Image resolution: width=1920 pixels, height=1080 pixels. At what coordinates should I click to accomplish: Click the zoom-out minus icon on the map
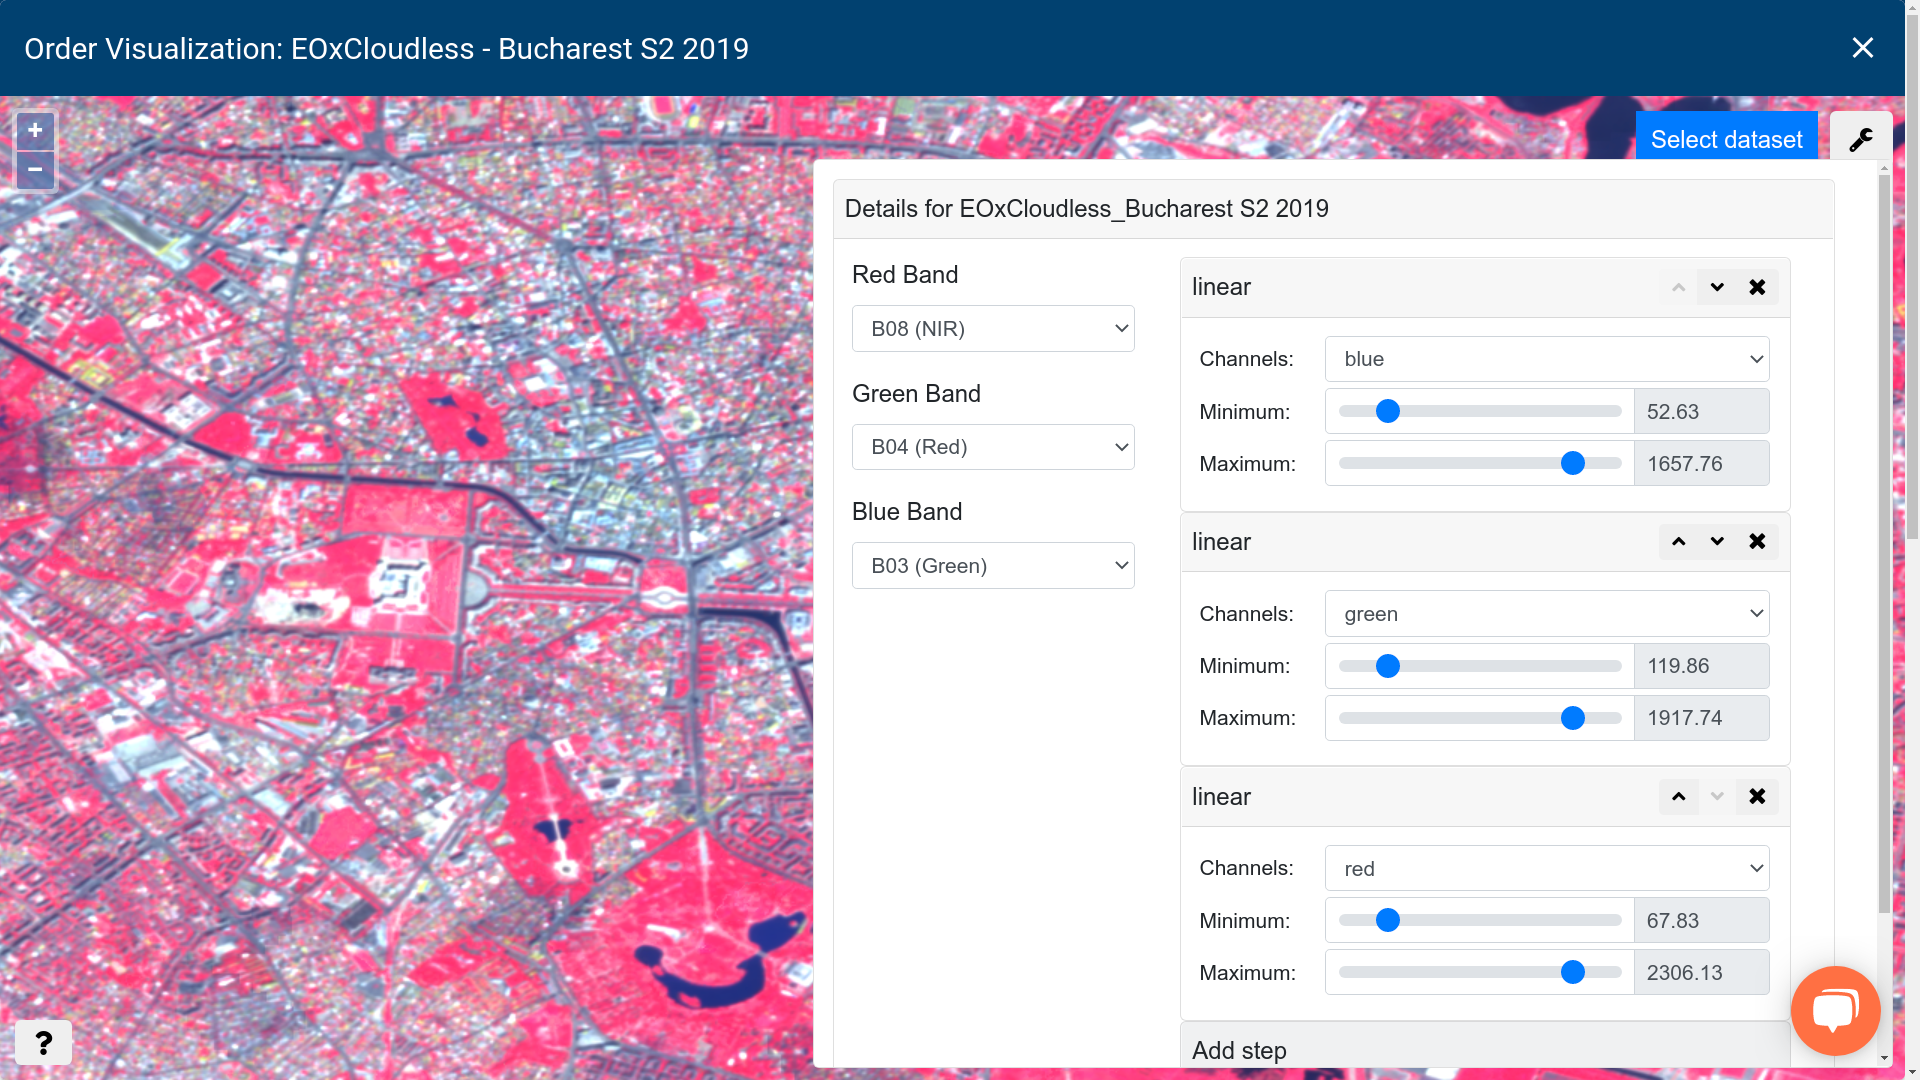(34, 170)
